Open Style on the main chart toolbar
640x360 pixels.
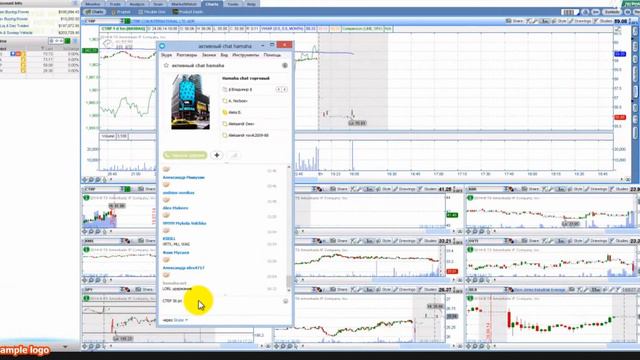click(x=559, y=21)
